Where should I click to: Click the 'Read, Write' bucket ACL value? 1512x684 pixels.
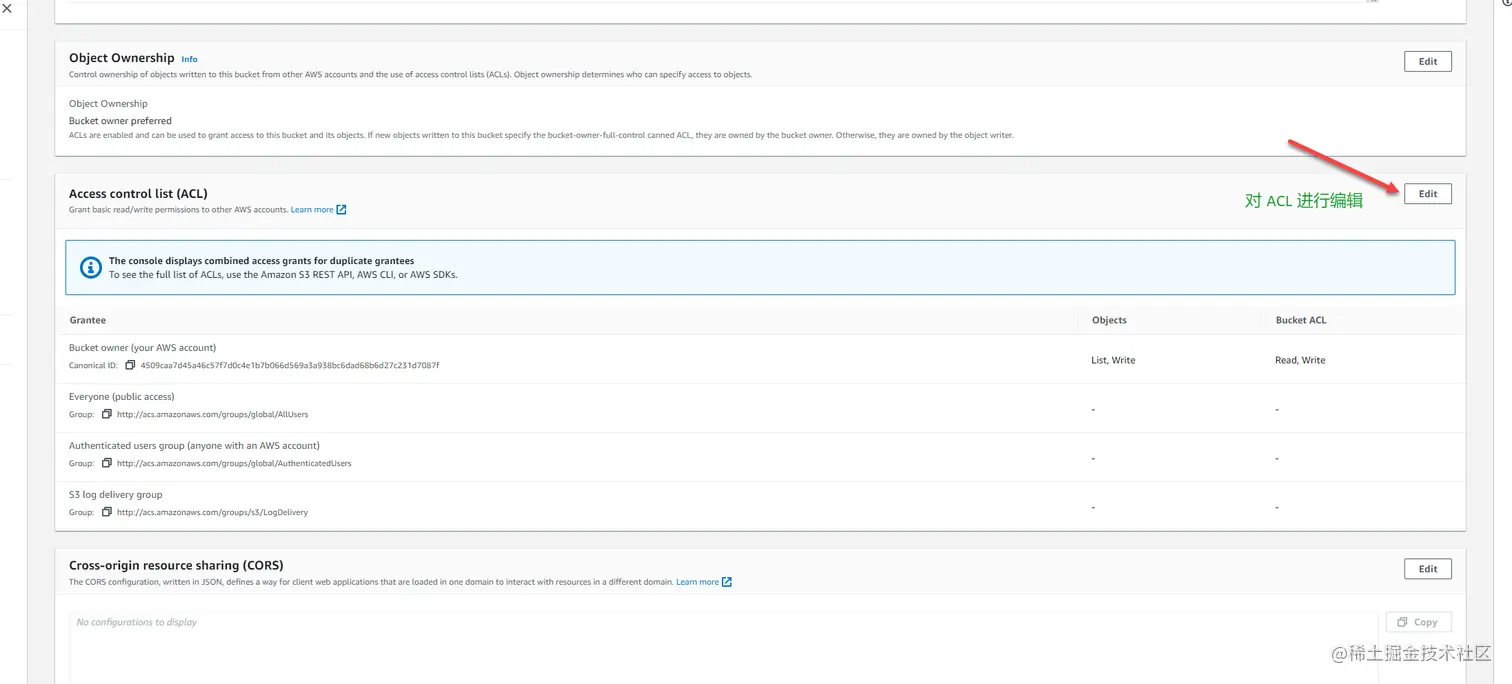(x=1300, y=360)
